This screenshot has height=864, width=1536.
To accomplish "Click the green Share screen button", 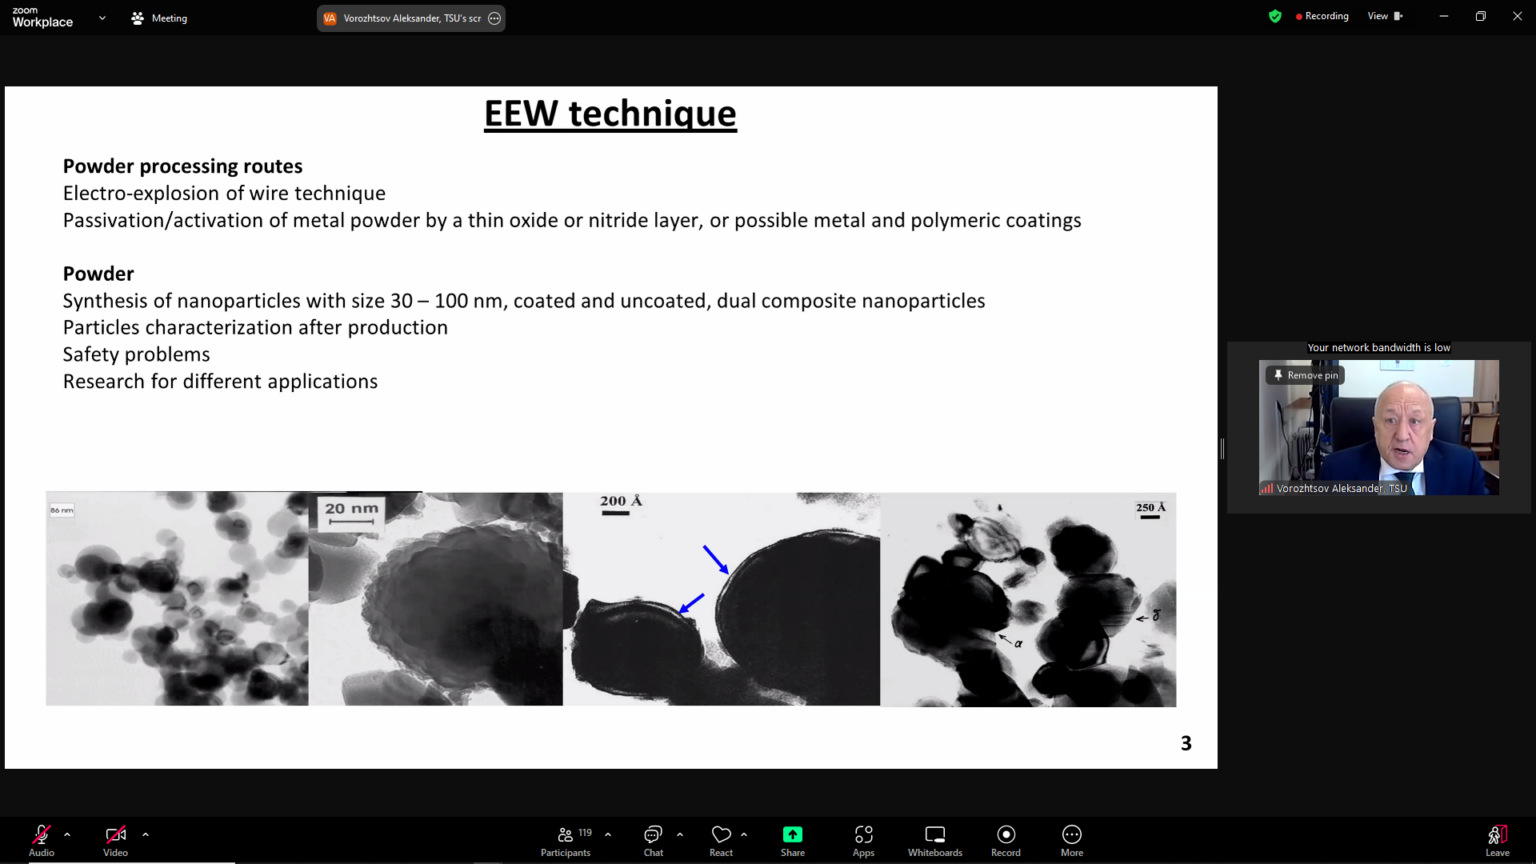I will pos(792,840).
